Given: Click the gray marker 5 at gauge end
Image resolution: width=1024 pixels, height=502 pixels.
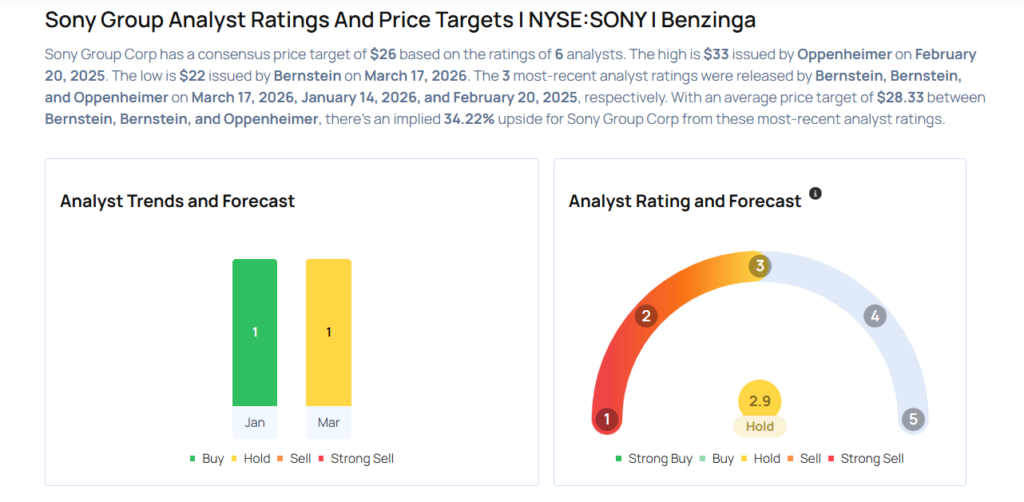Looking at the screenshot, I should tap(912, 419).
